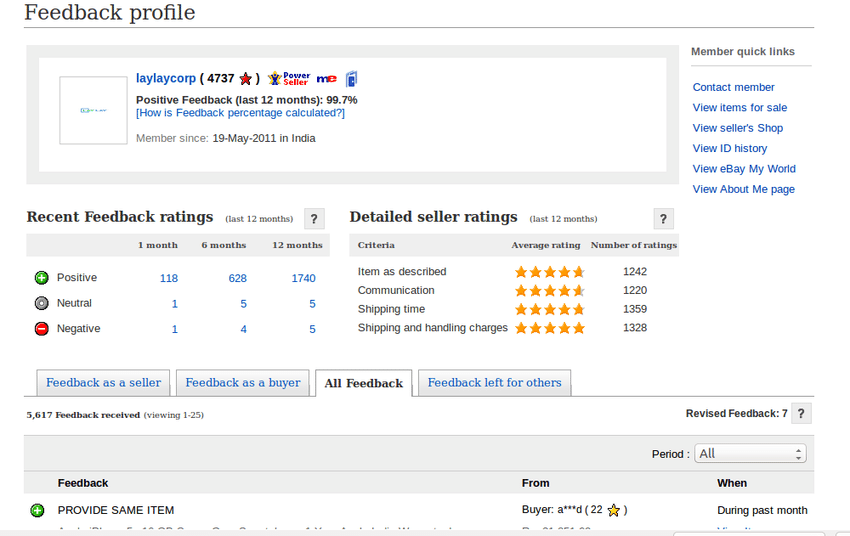Open help for Detailed seller ratings
The width and height of the screenshot is (850, 536).
point(664,219)
